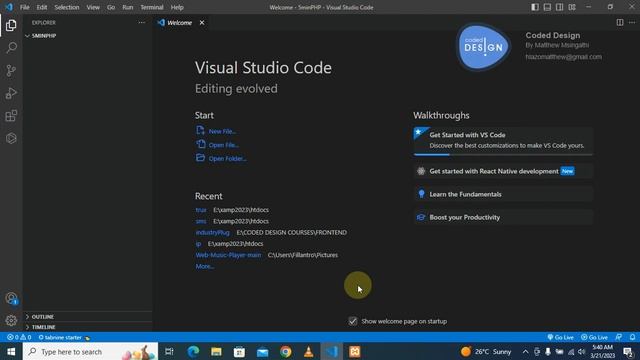
Task: Launch Microsoft Edge from taskbar
Action: [x=193, y=351]
